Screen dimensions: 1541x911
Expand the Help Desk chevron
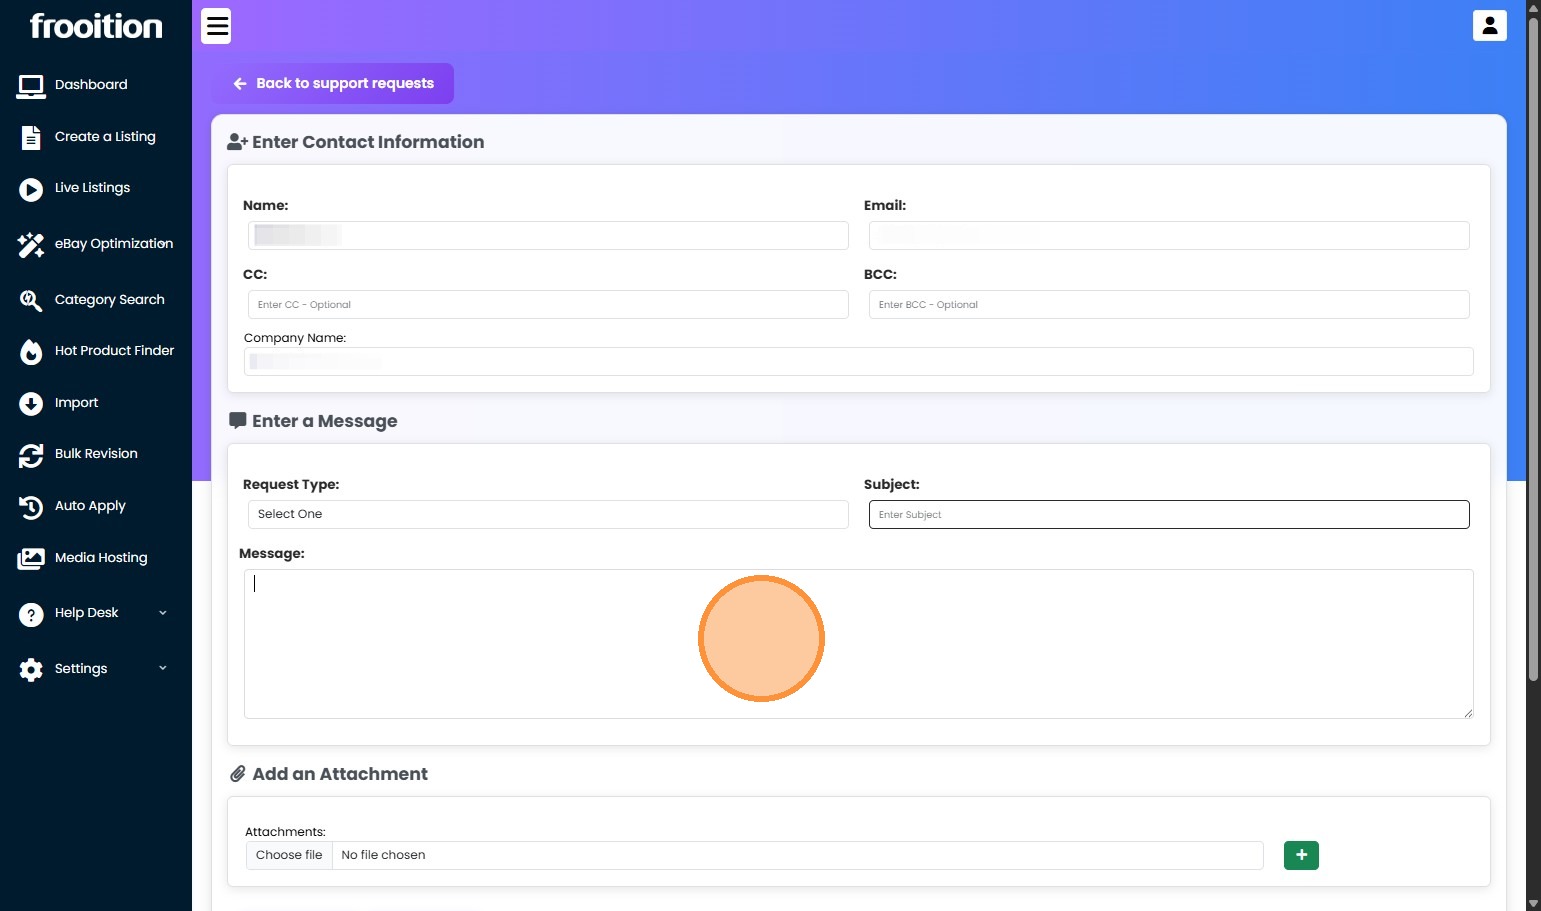pos(163,613)
